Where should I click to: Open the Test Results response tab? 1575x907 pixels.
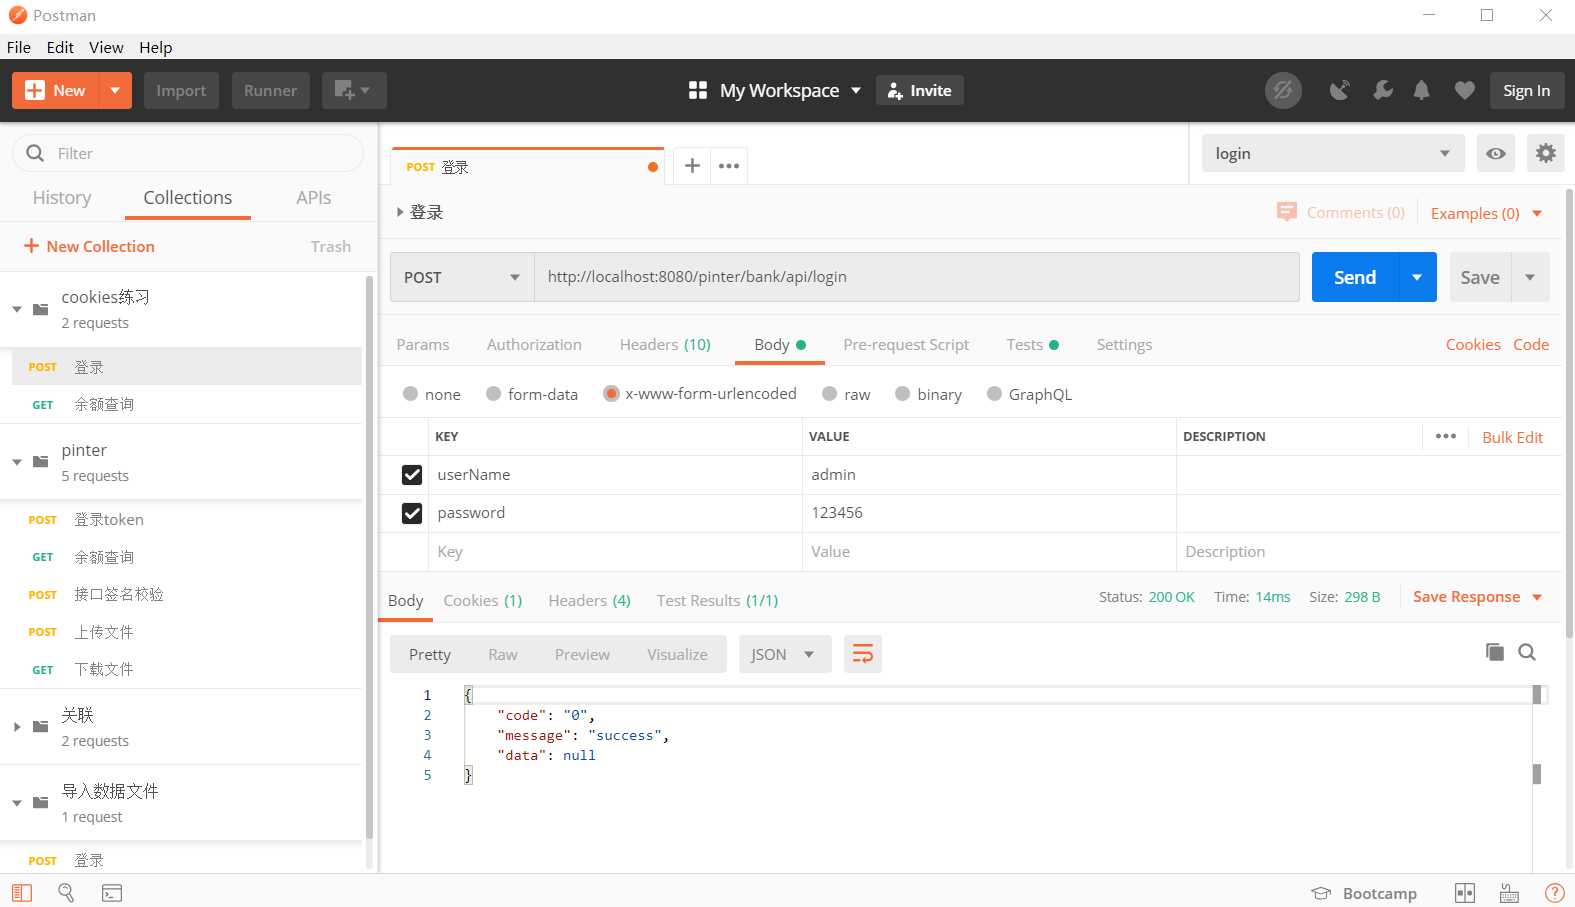coord(717,601)
